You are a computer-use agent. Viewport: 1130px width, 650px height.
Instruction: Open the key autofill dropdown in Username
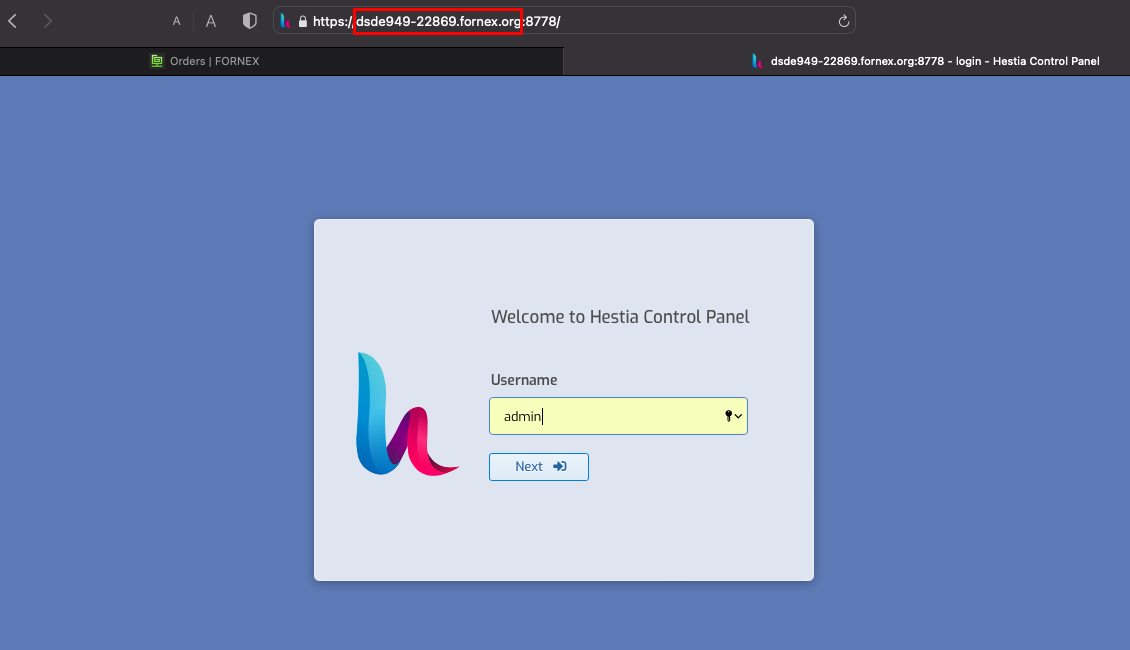(x=733, y=416)
